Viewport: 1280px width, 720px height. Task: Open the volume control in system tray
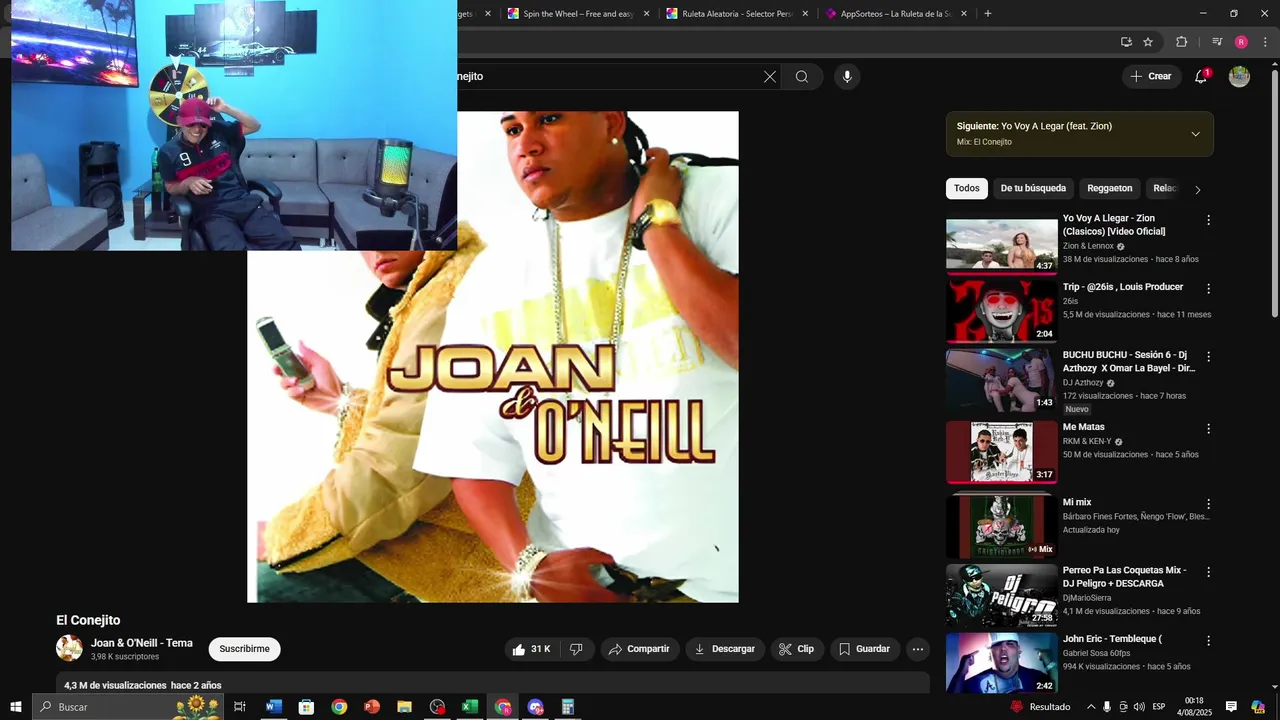pos(1140,707)
